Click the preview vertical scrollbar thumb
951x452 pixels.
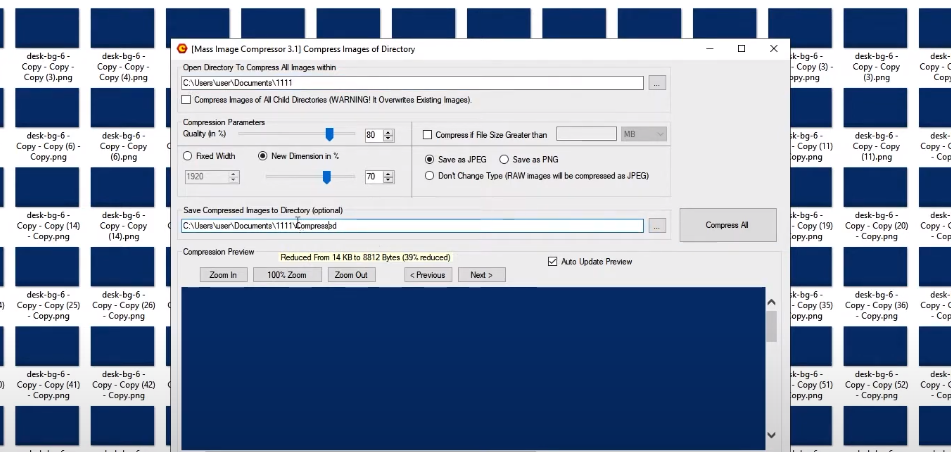click(x=771, y=326)
